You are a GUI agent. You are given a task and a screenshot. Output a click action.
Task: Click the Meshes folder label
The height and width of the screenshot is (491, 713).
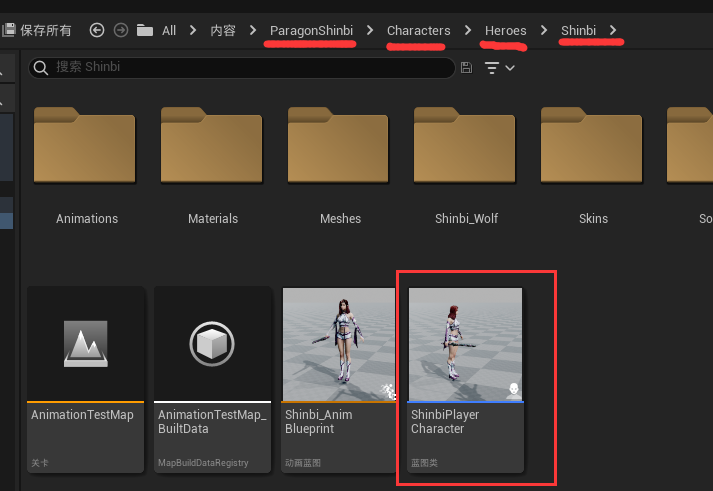[340, 219]
